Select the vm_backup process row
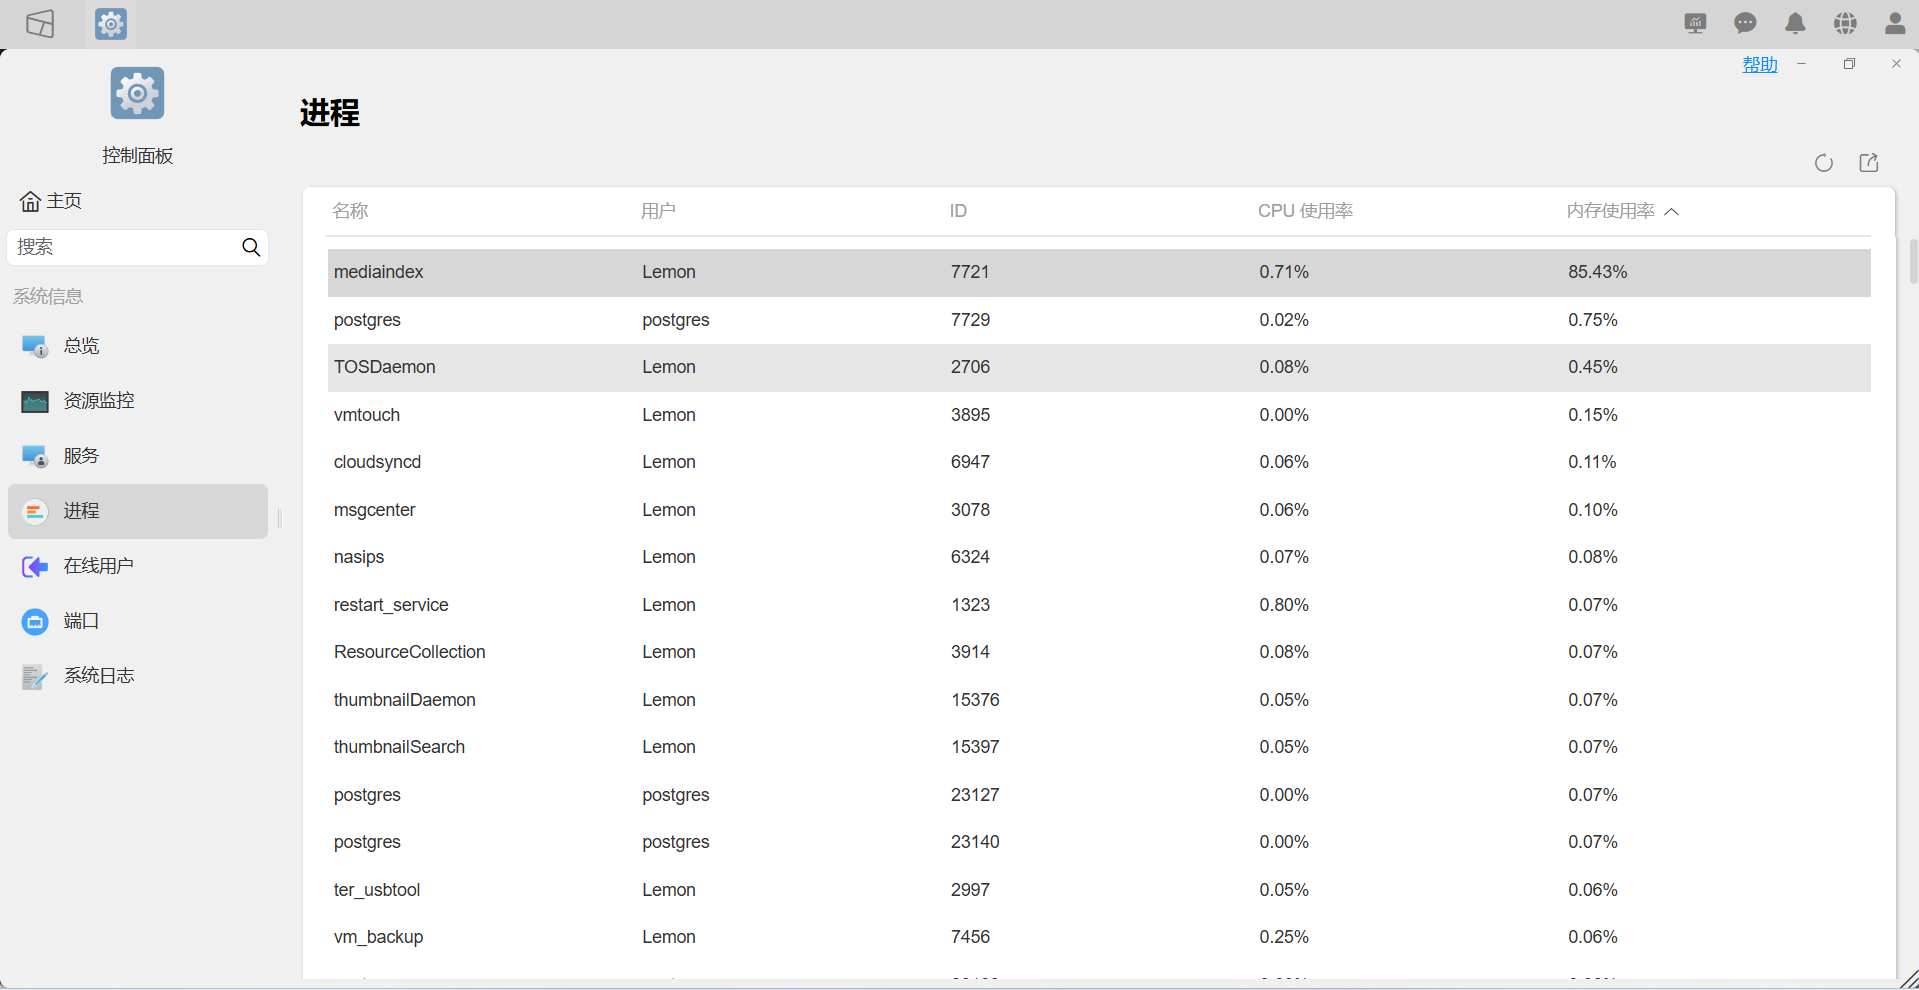Screen dimensions: 1919x990 pos(1099,937)
